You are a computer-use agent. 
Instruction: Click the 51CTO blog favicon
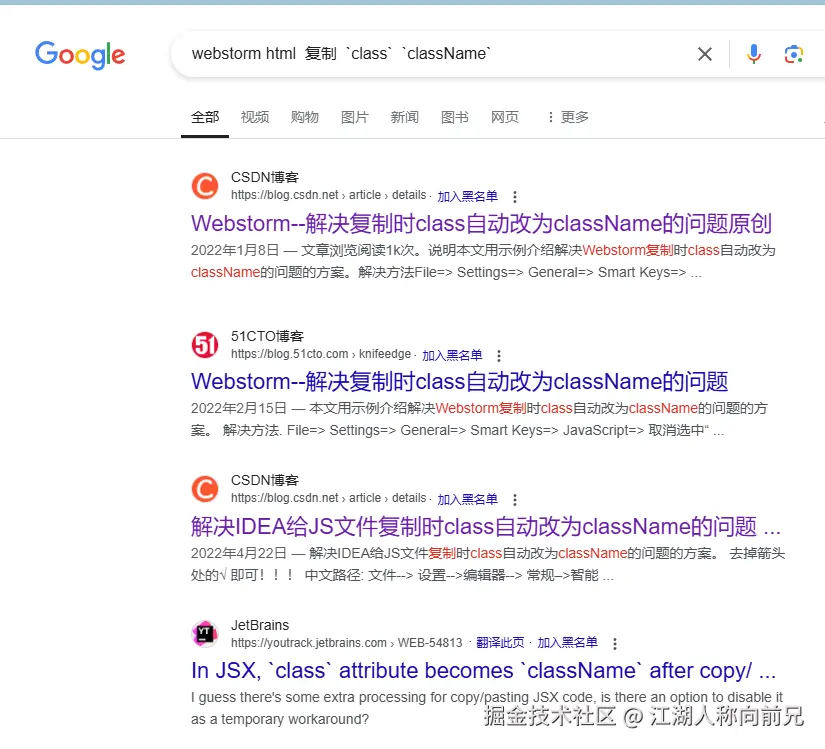pyautogui.click(x=205, y=345)
